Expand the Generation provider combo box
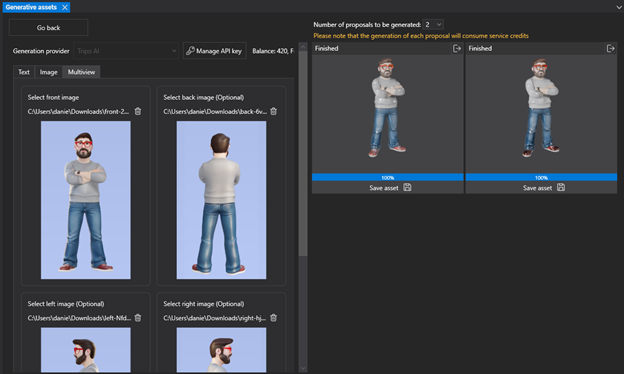The image size is (624, 374). pyautogui.click(x=126, y=51)
